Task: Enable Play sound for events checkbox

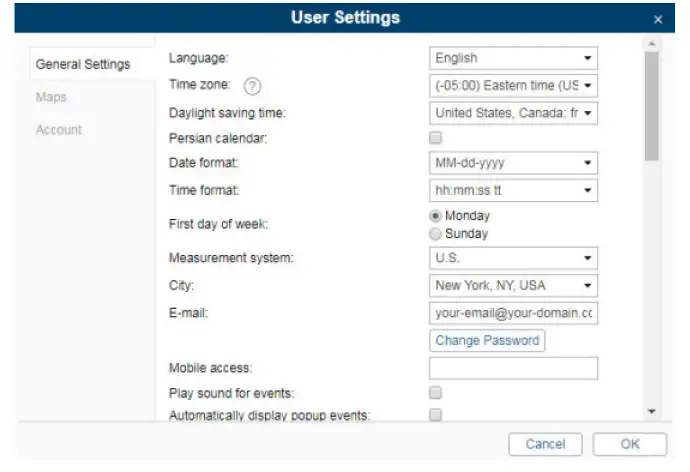Action: [x=435, y=393]
